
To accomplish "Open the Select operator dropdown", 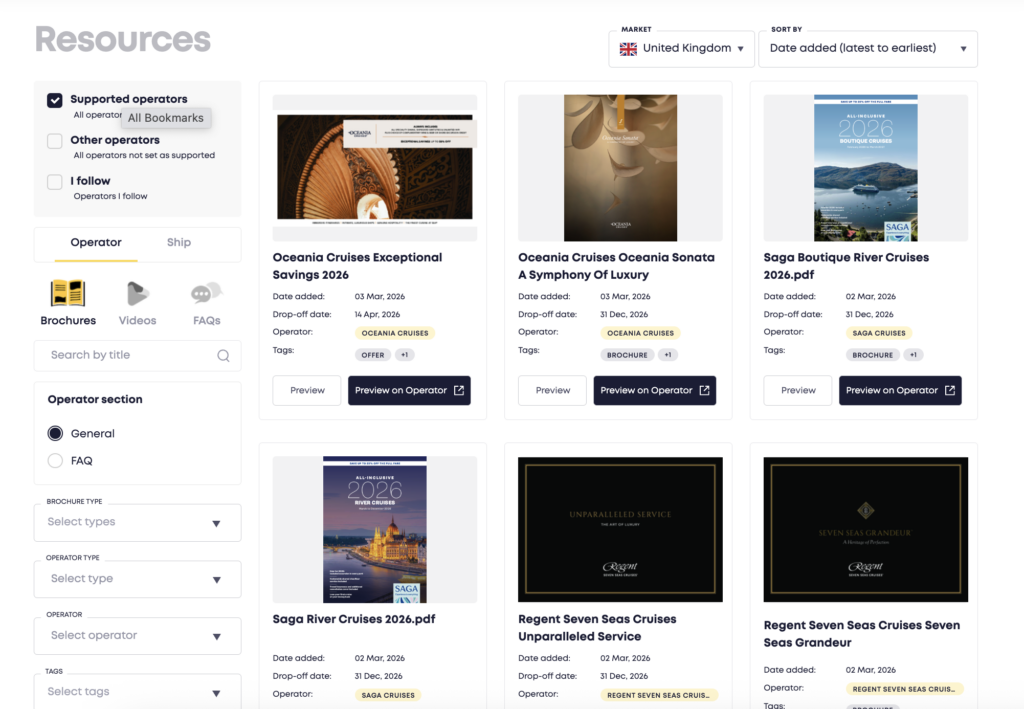I will coord(138,636).
